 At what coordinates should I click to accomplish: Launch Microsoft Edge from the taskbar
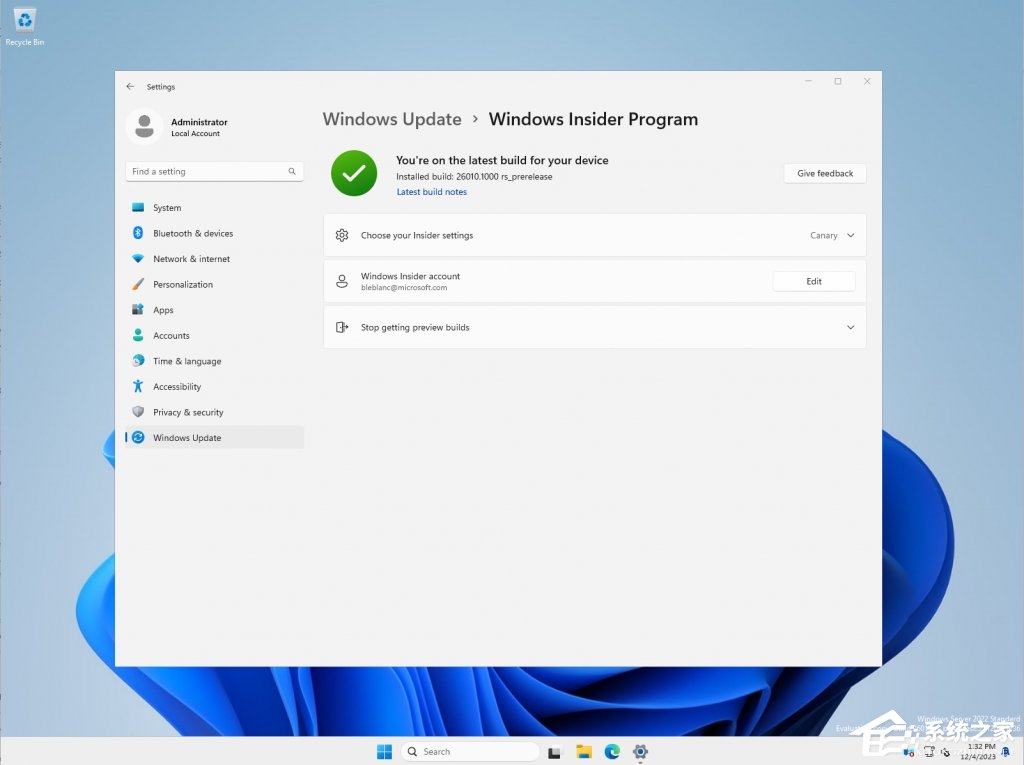click(x=612, y=752)
